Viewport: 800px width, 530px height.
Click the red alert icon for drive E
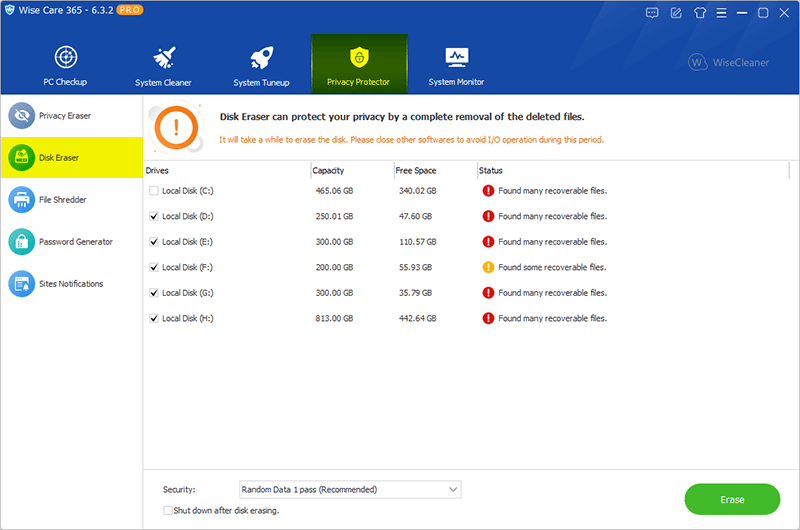click(x=488, y=242)
